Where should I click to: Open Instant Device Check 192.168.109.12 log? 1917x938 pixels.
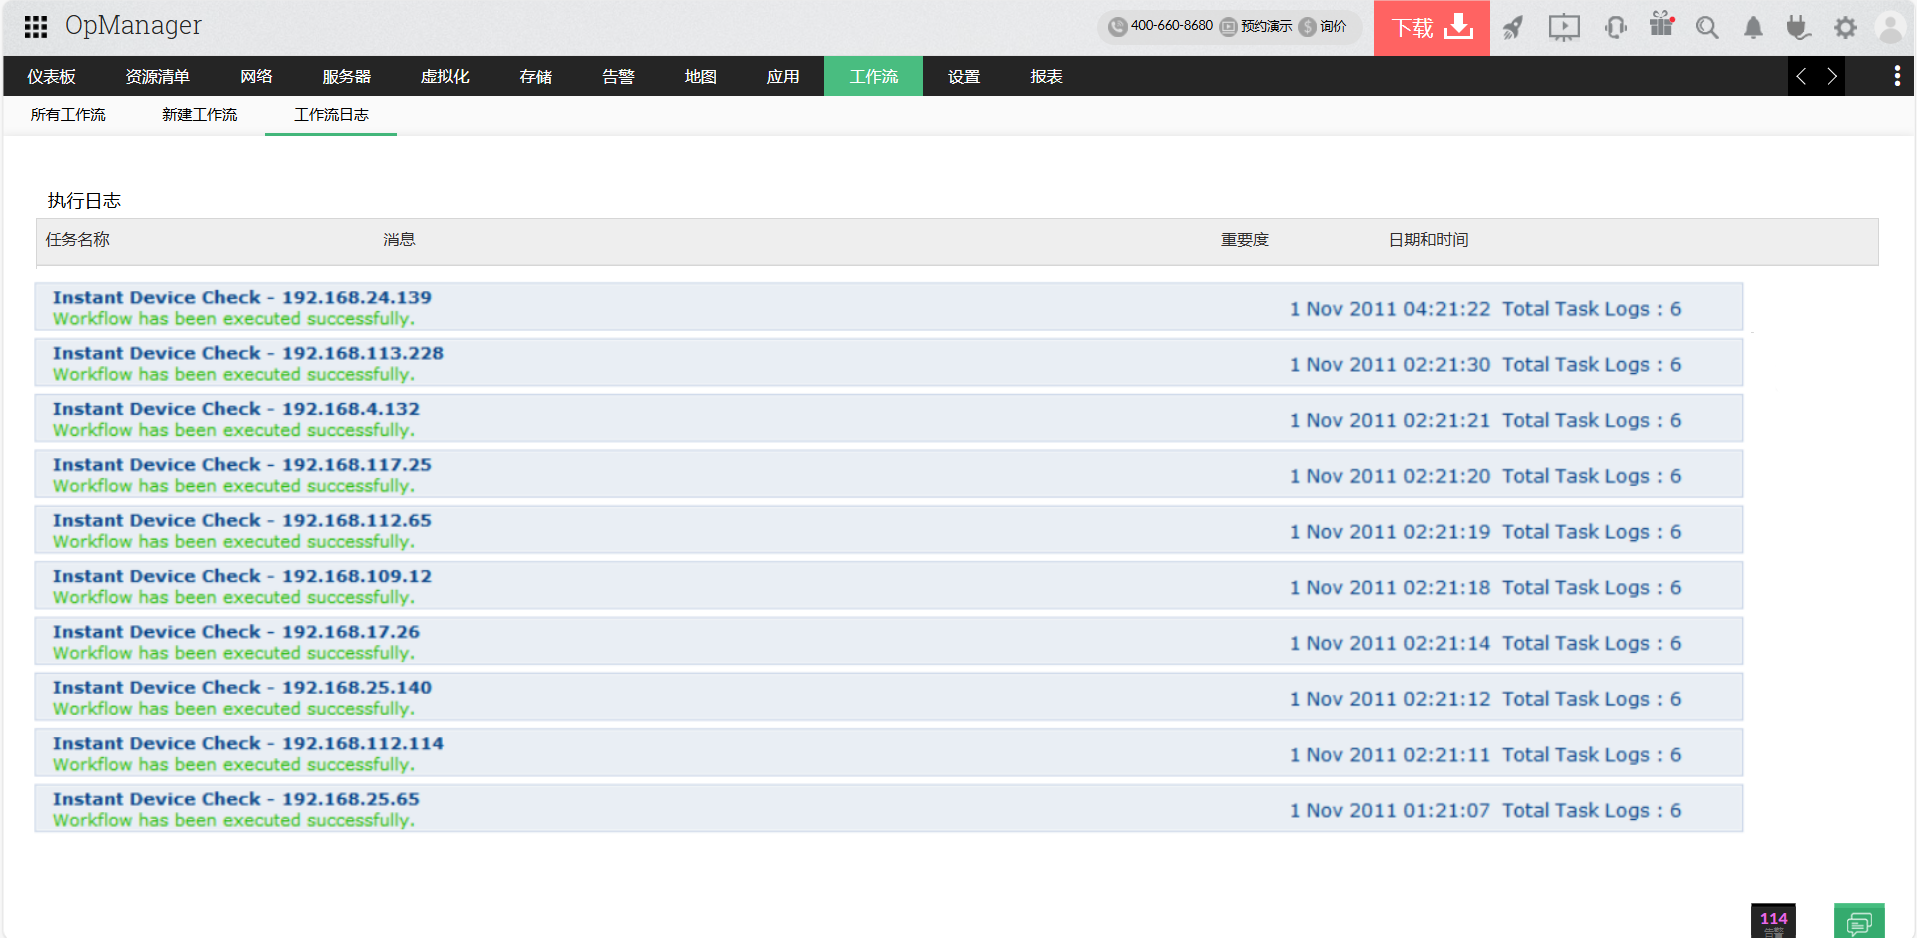889,586
